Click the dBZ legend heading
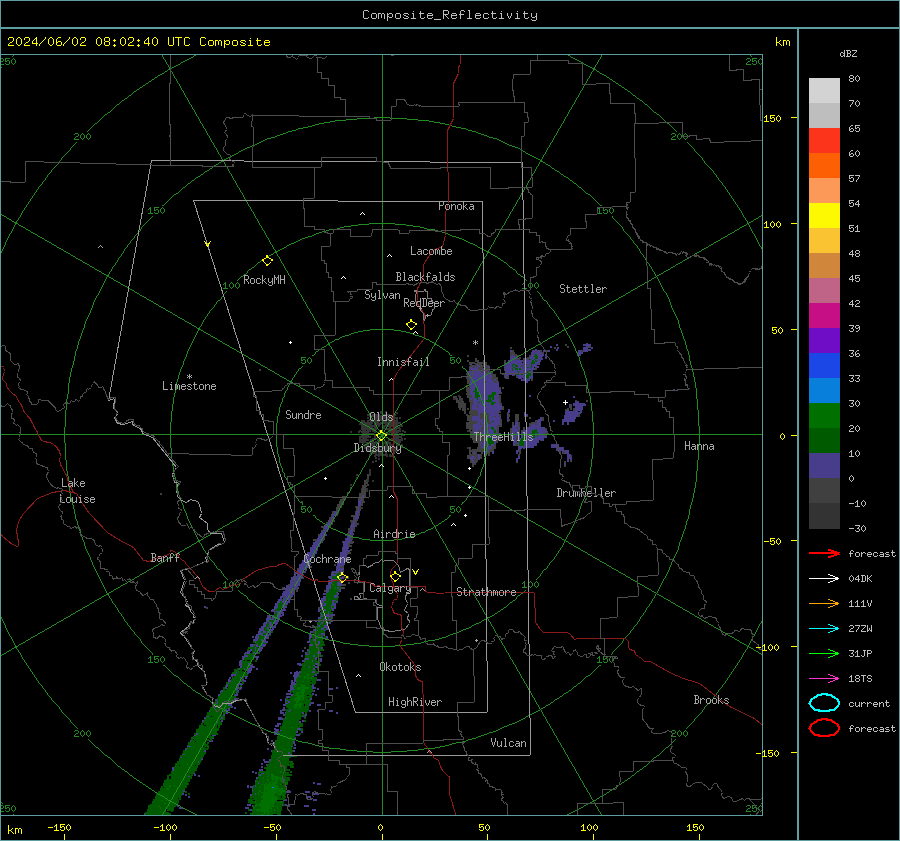This screenshot has width=900, height=841. point(848,54)
